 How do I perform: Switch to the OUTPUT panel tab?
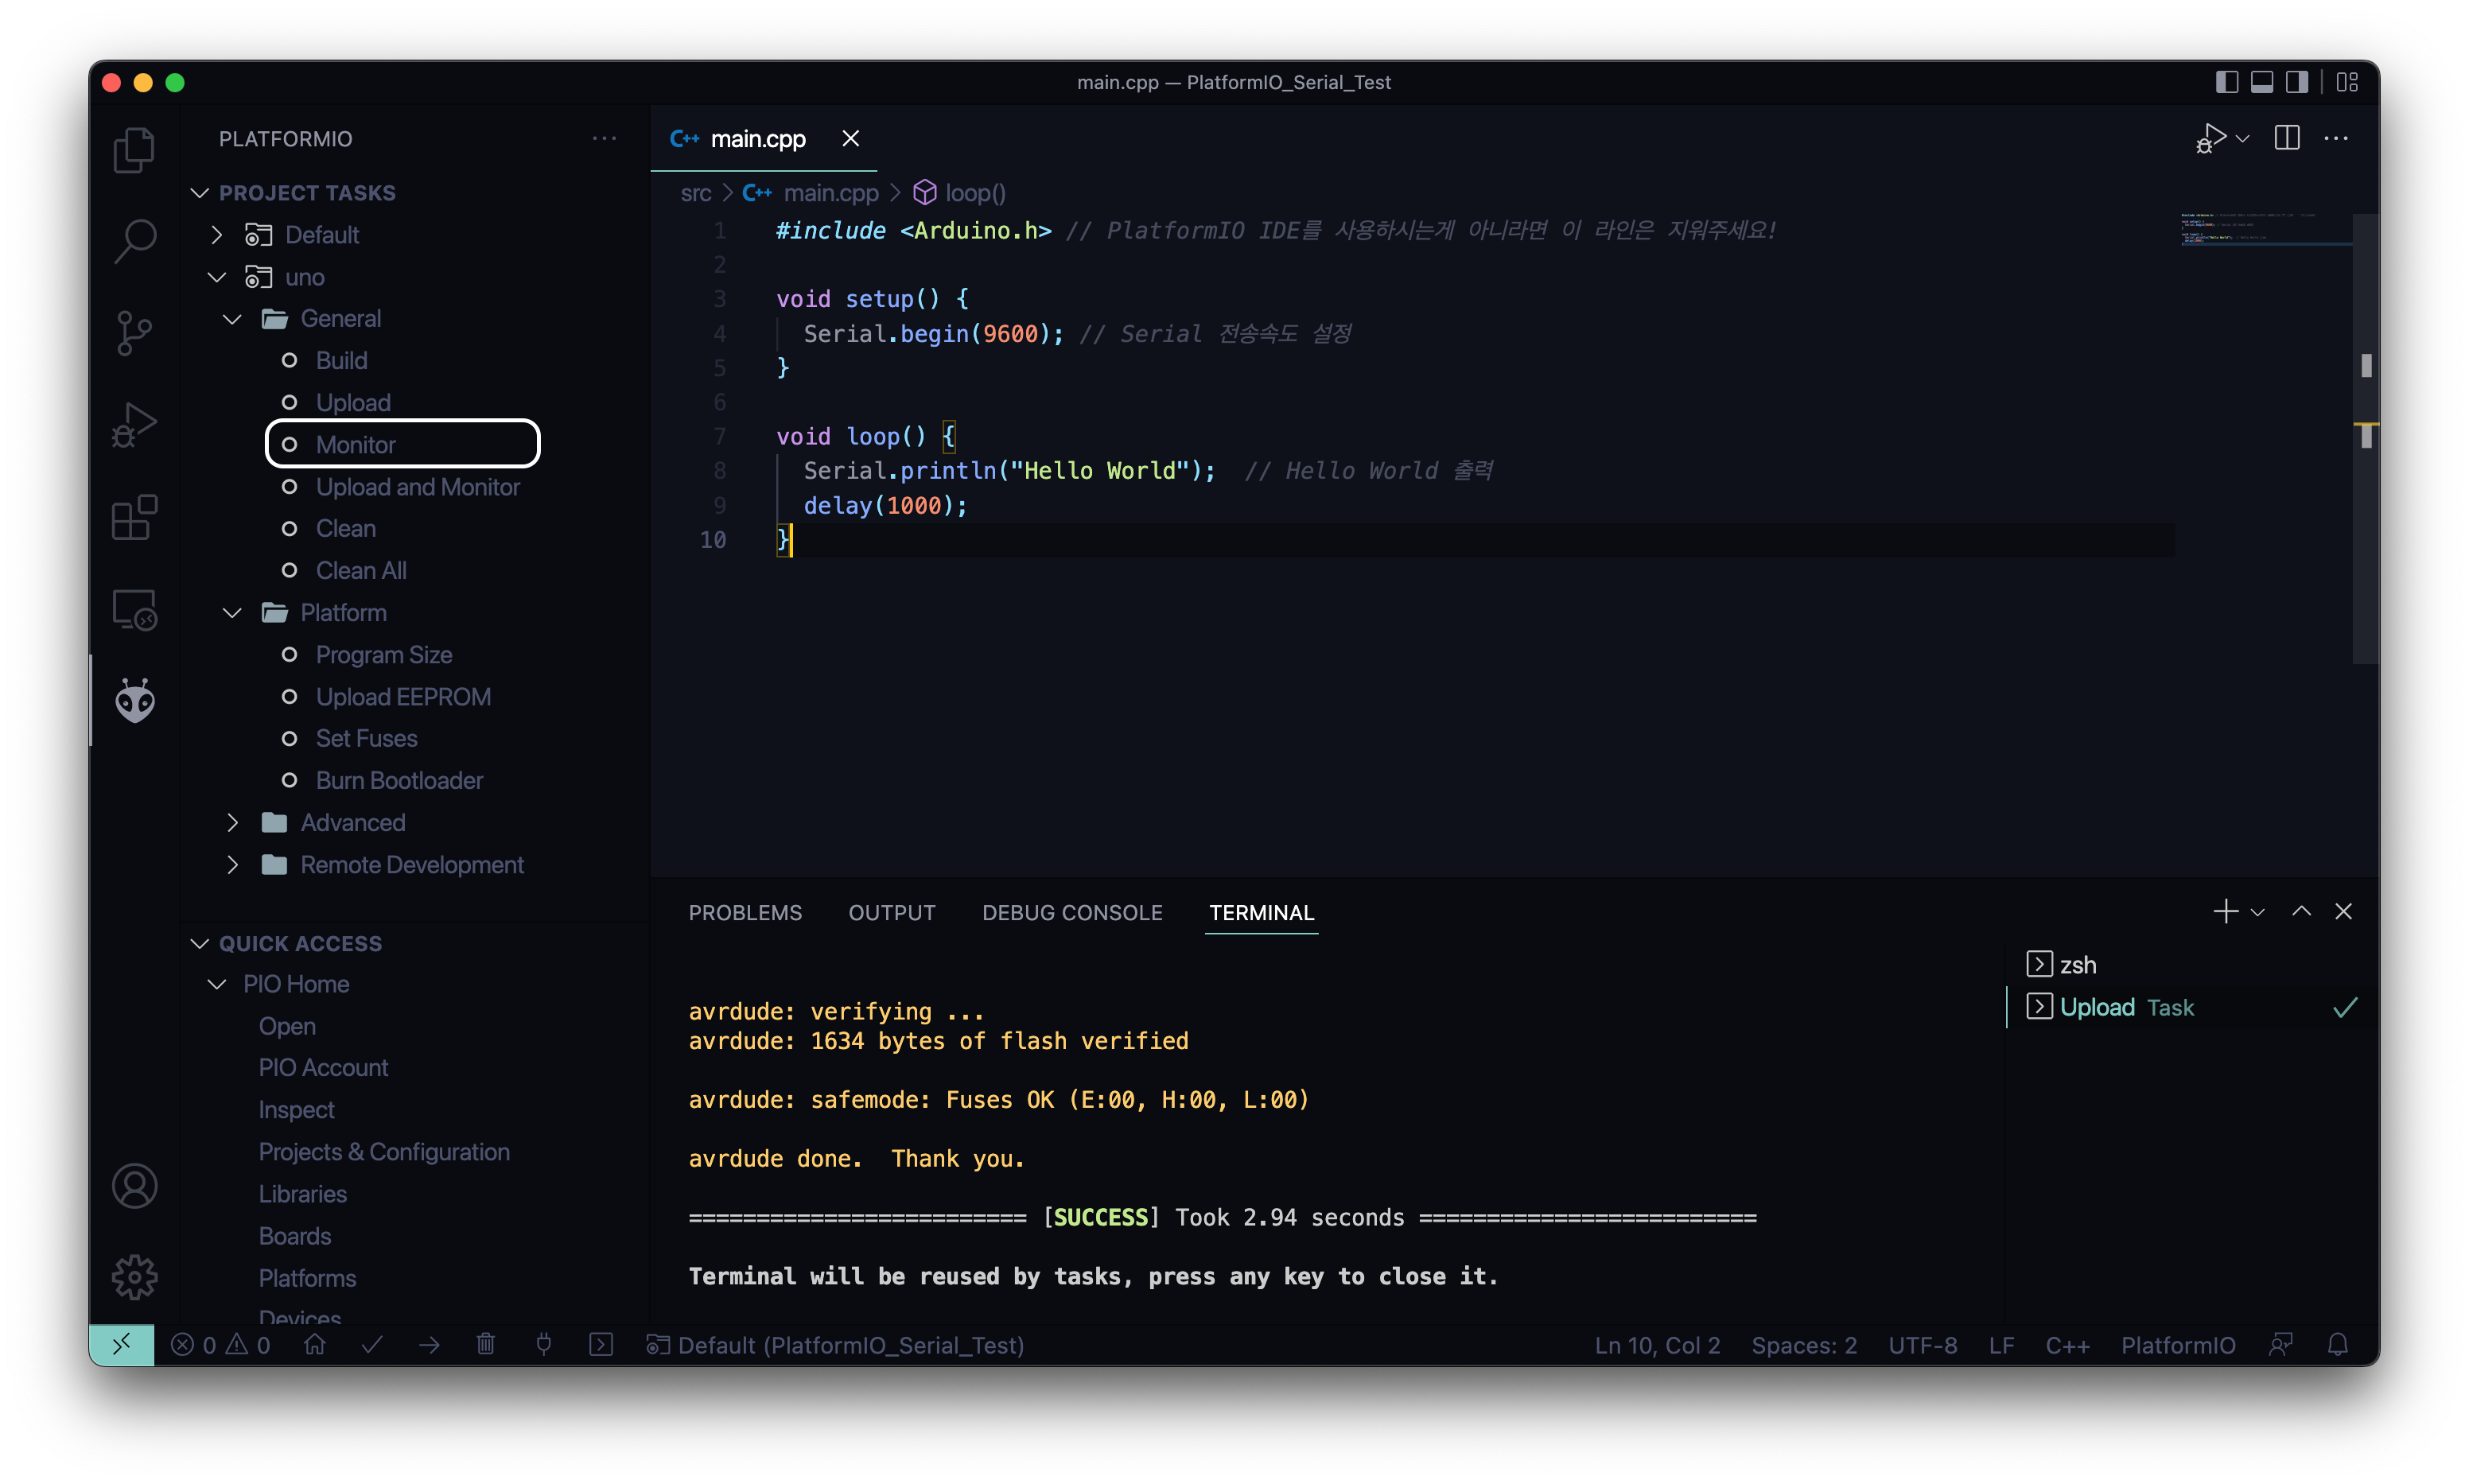point(891,912)
